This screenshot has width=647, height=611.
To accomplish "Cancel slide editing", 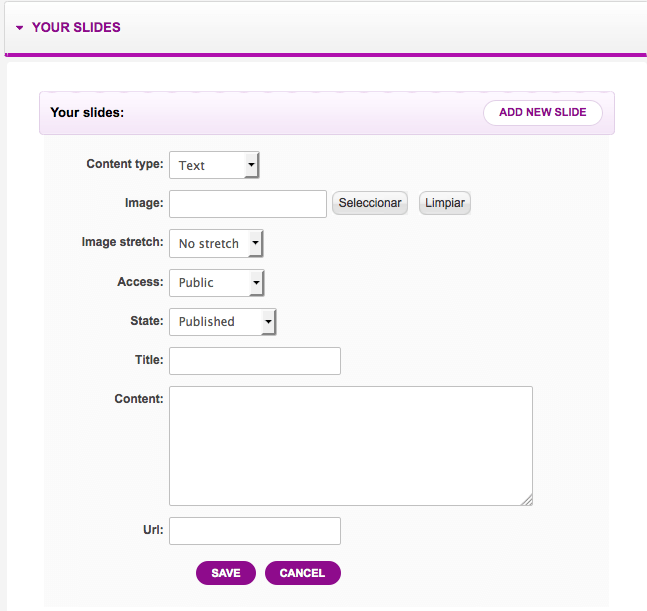I will [x=302, y=573].
